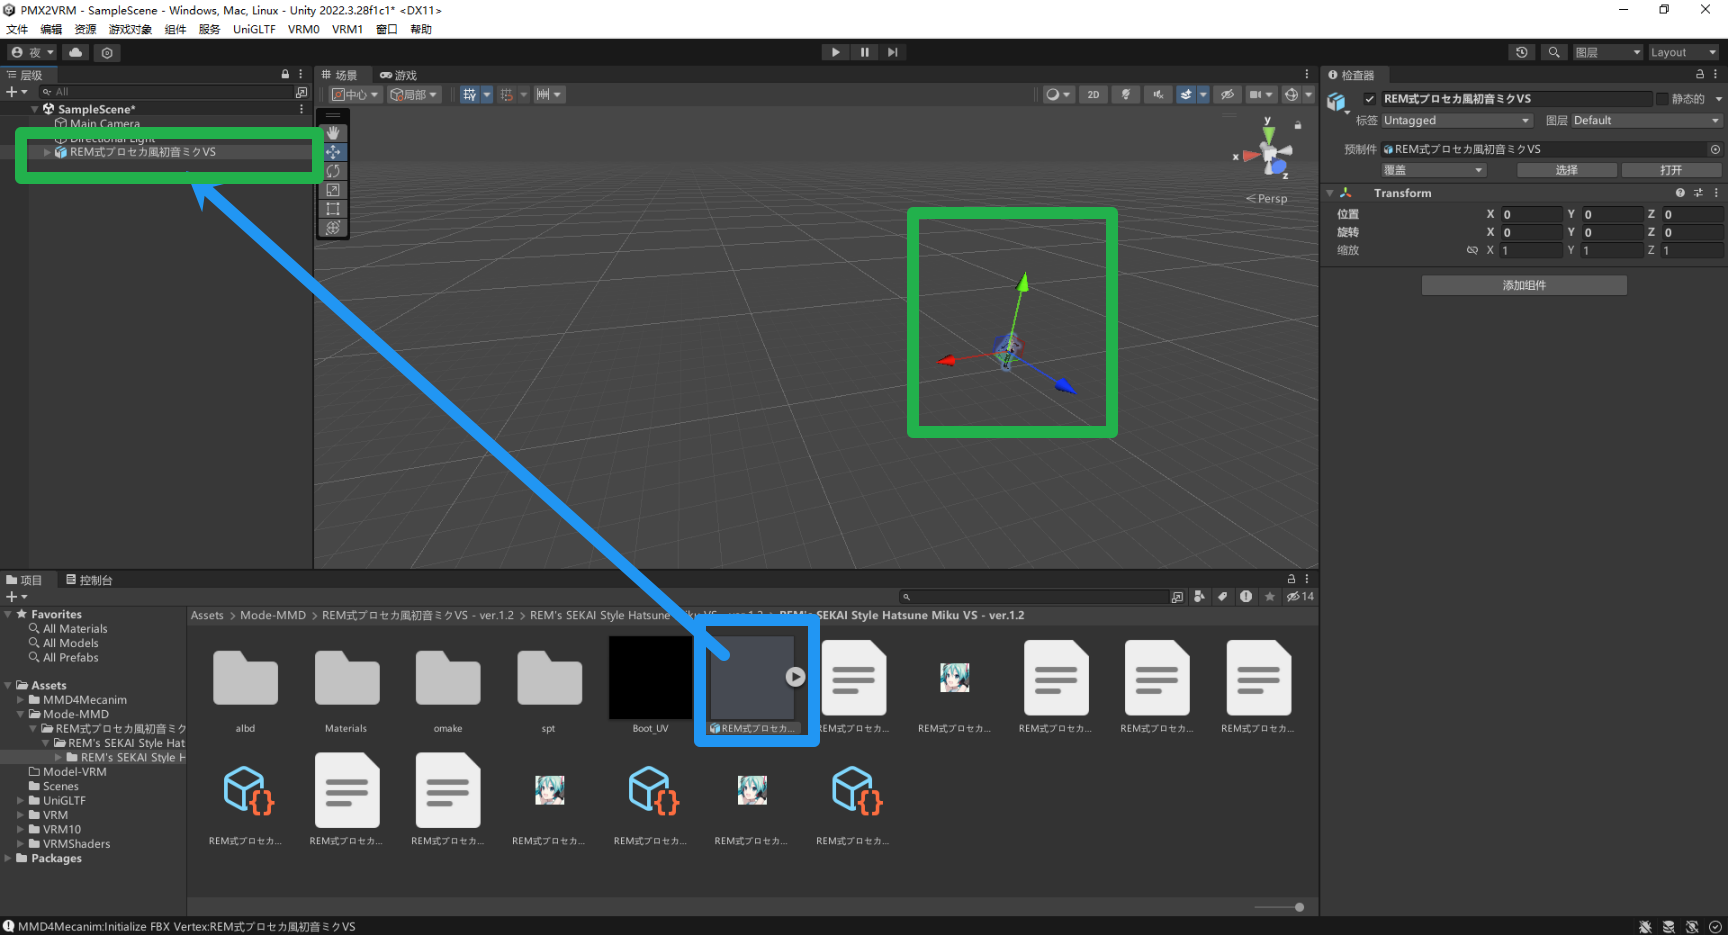The image size is (1728, 935).
Task: Select the VRM10 folder in project tree
Action: (x=62, y=829)
